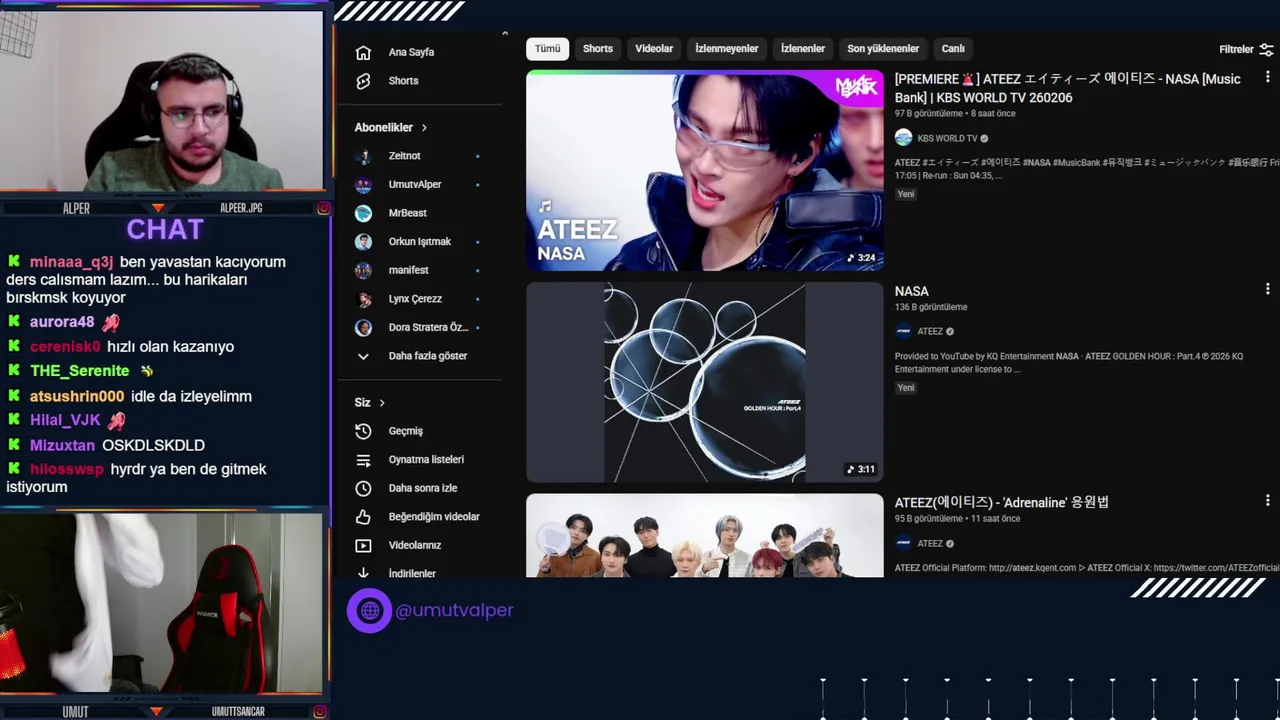Select the İzlenenler filter chip
Screen dimensions: 1280x720
pyautogui.click(x=803, y=49)
